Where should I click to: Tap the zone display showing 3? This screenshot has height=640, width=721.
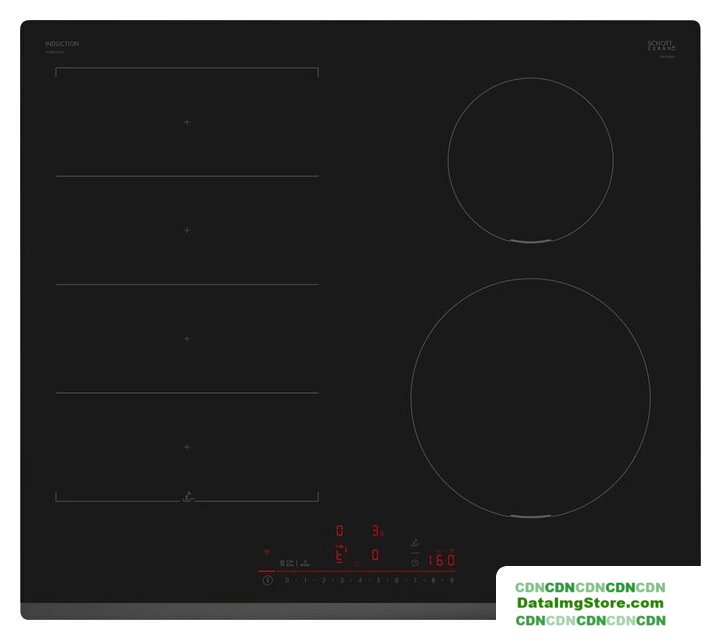[x=376, y=530]
